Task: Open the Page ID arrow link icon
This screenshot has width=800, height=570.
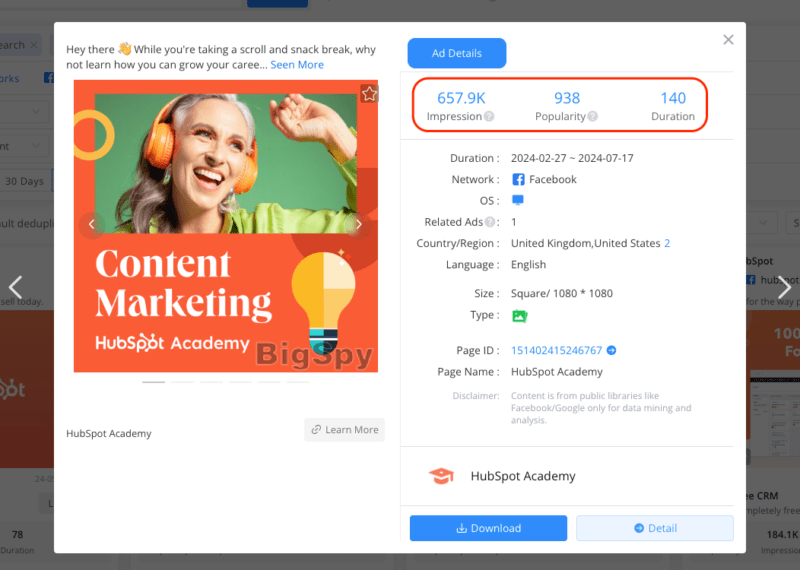Action: pos(611,351)
